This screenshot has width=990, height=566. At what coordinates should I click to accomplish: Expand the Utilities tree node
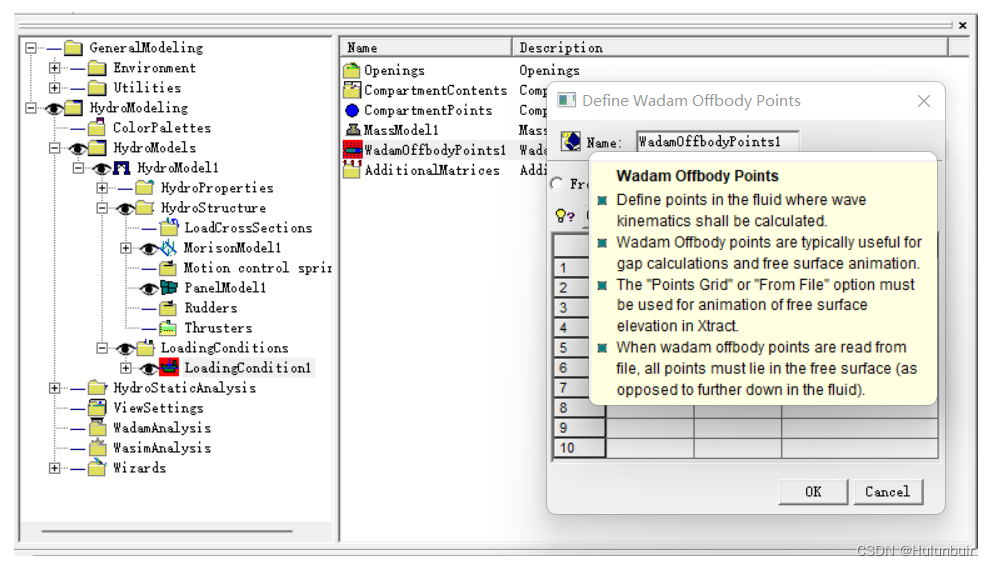pos(54,88)
